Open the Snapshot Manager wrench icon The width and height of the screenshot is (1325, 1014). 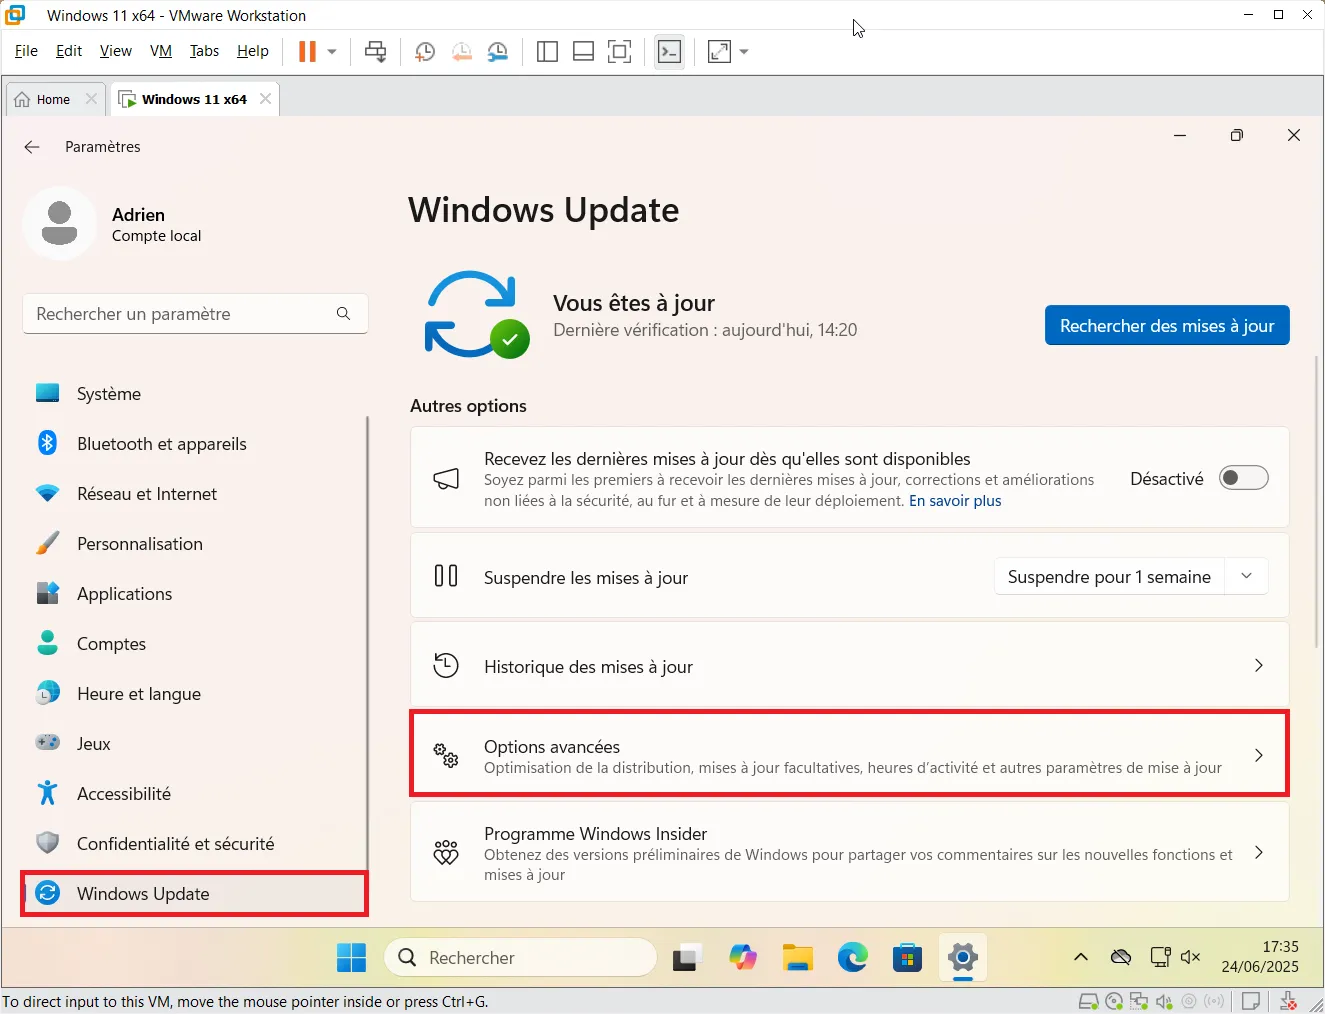(497, 52)
